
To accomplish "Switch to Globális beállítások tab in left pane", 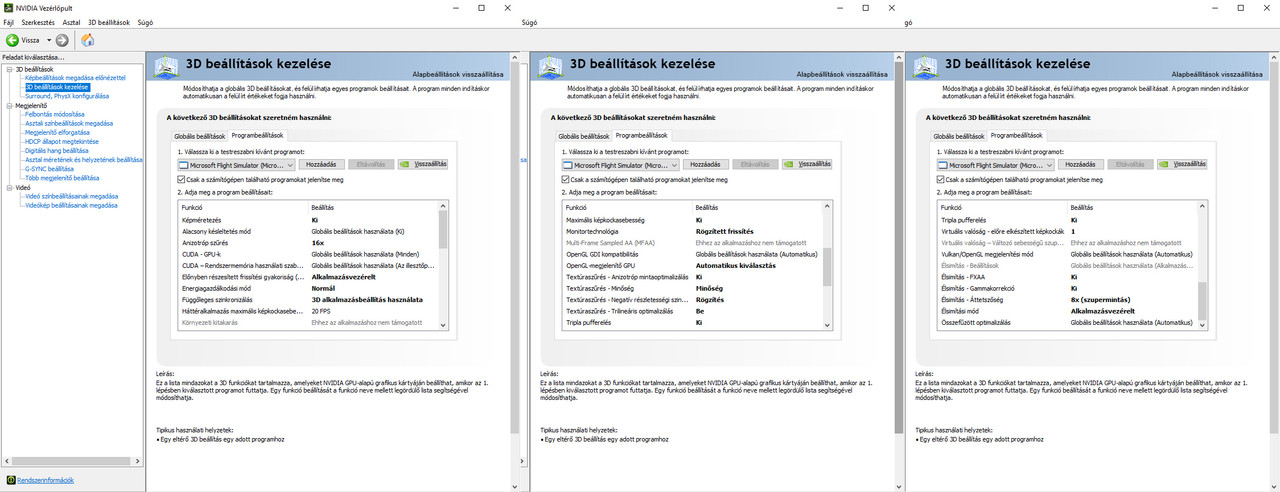I will (x=199, y=135).
